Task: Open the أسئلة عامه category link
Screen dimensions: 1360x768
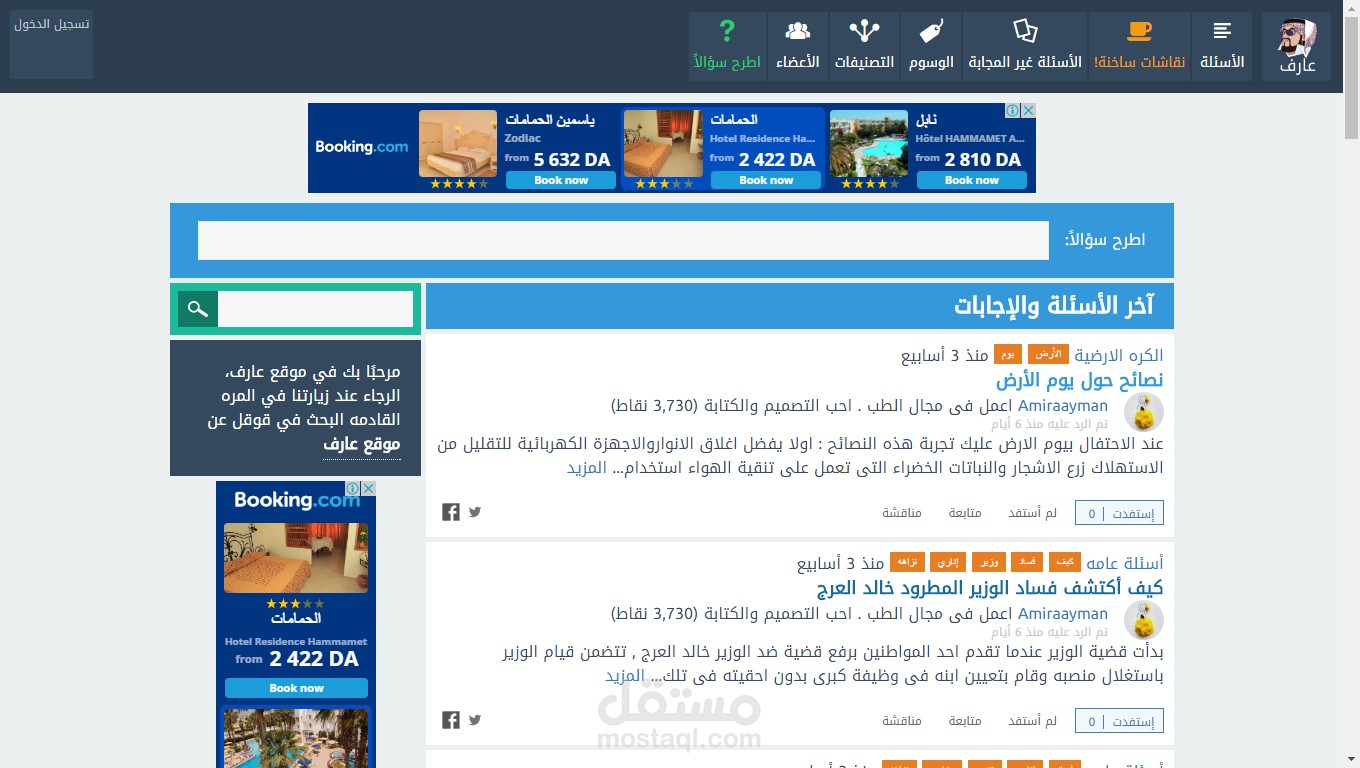Action: coord(1125,563)
